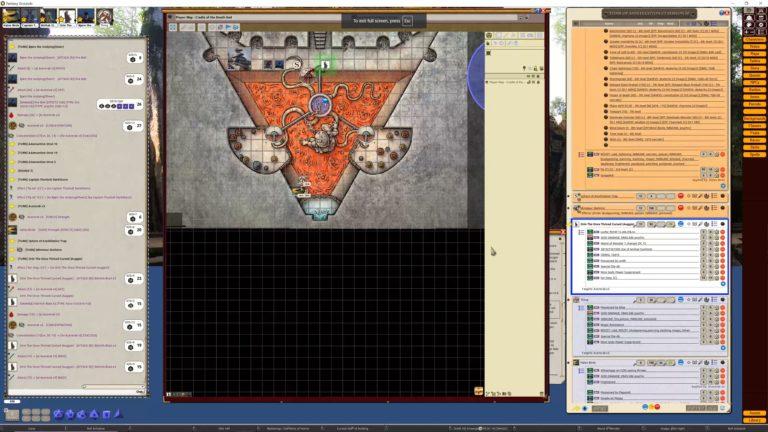This screenshot has width=768, height=432.
Task: Open the NPCs sidebar tab
Action: pos(754,82)
